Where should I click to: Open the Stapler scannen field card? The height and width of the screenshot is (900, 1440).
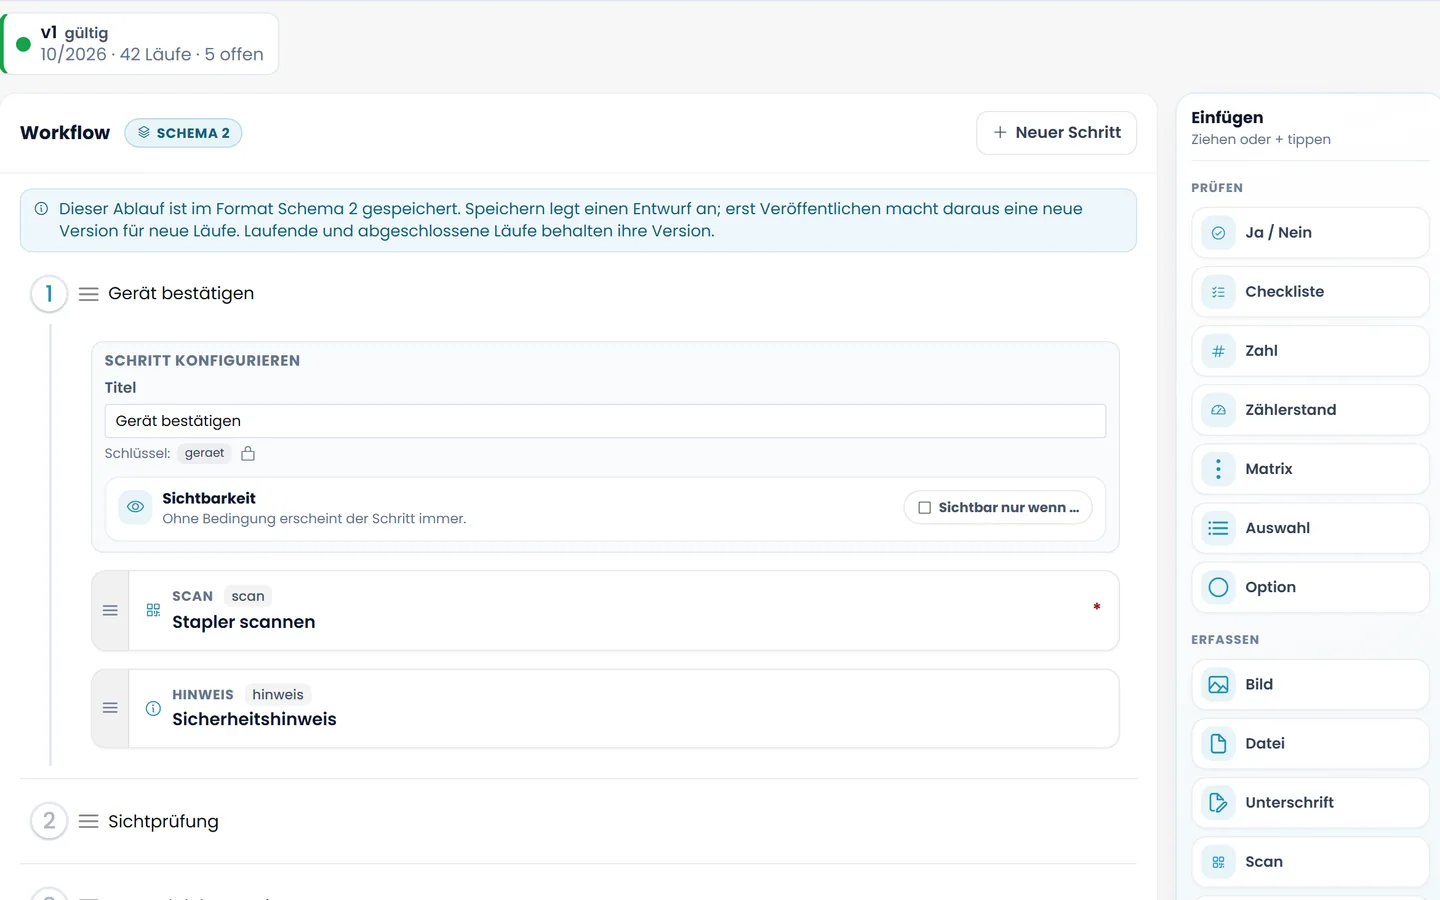click(x=605, y=611)
